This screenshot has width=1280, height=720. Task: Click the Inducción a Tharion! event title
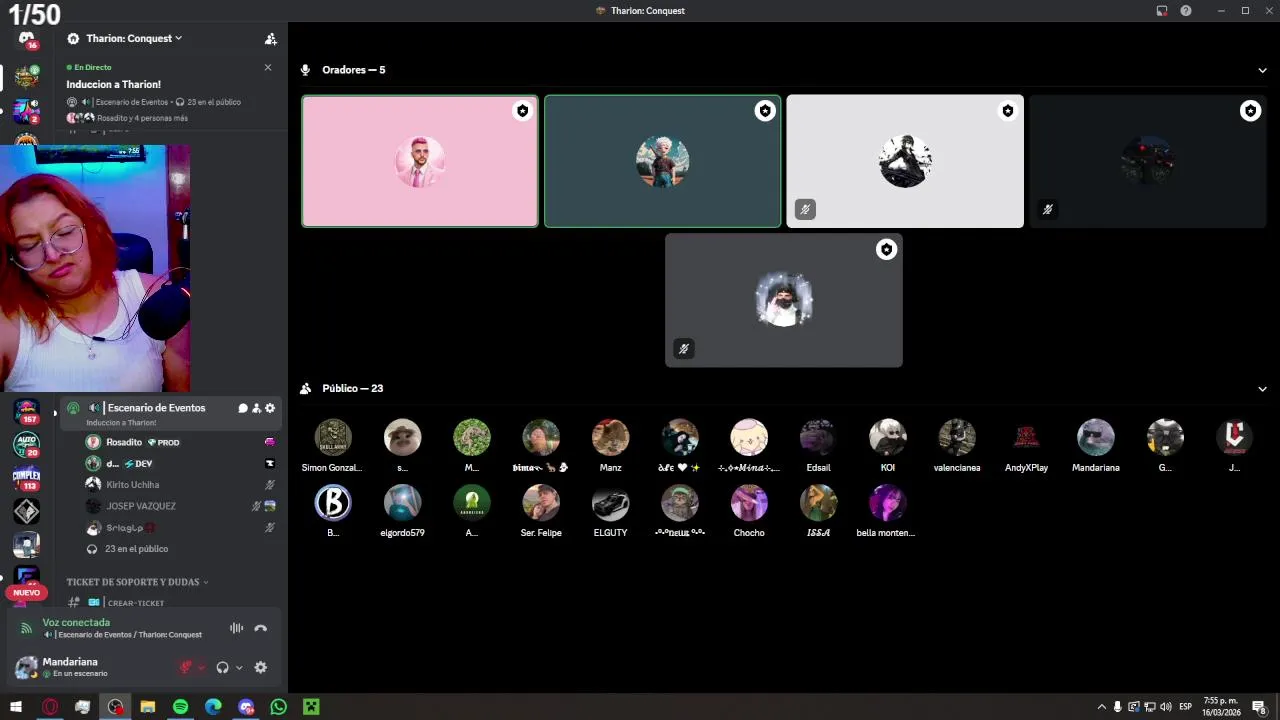tap(113, 85)
